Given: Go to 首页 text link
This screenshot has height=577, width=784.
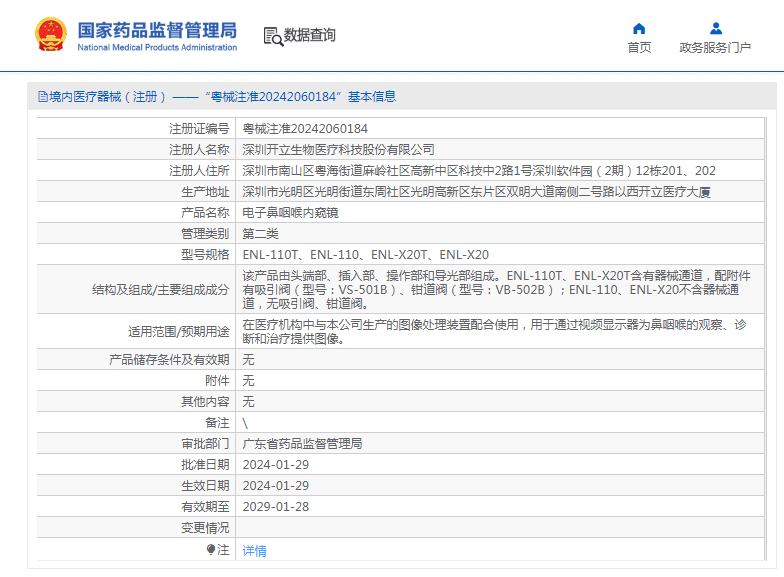Looking at the screenshot, I should pos(639,48).
